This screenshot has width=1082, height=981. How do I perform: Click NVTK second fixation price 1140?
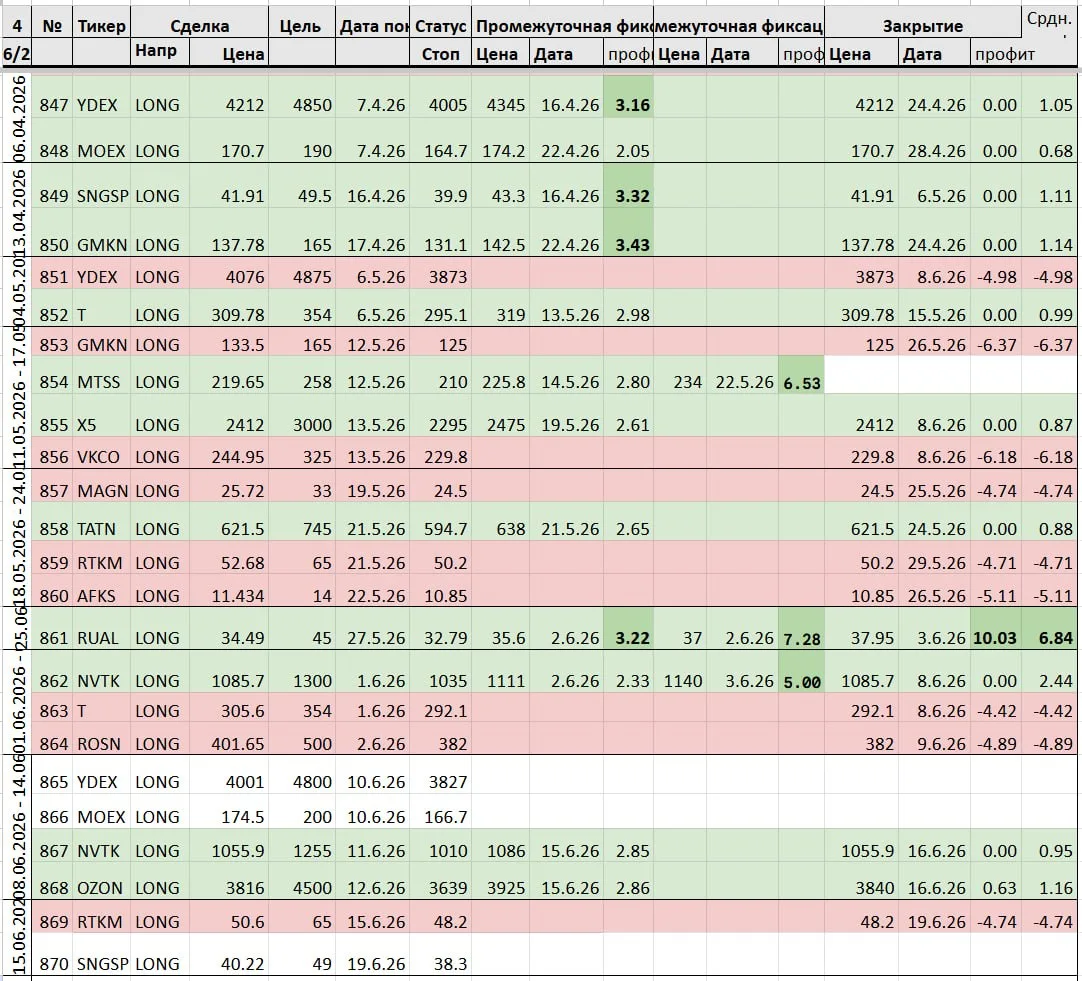(x=680, y=682)
